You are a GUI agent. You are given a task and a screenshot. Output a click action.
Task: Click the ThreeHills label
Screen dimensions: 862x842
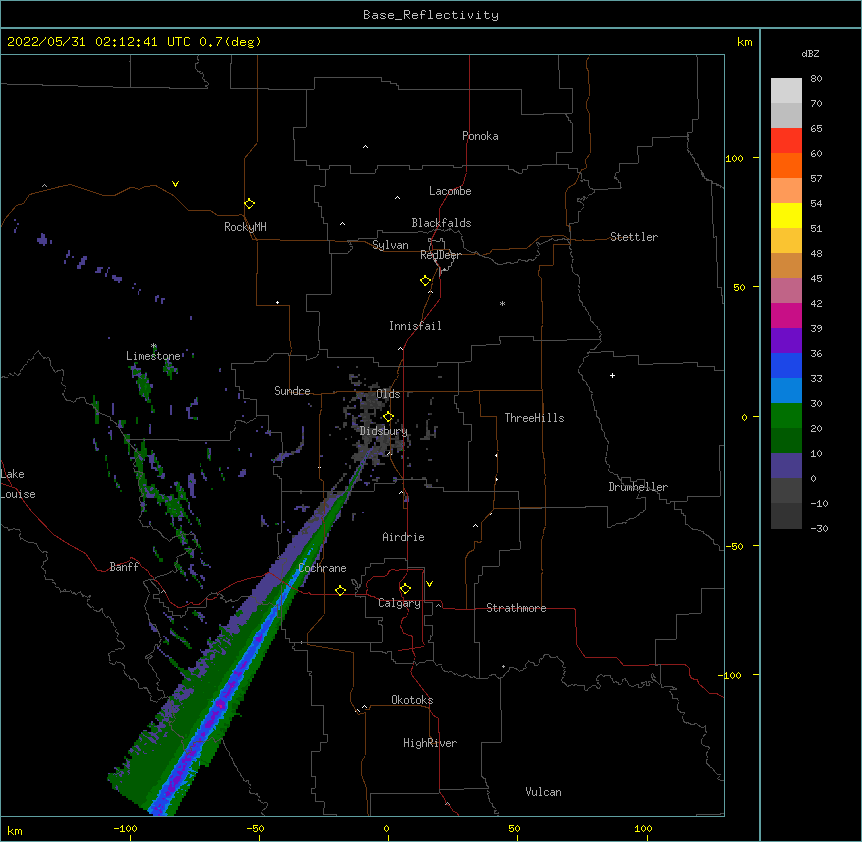click(534, 418)
